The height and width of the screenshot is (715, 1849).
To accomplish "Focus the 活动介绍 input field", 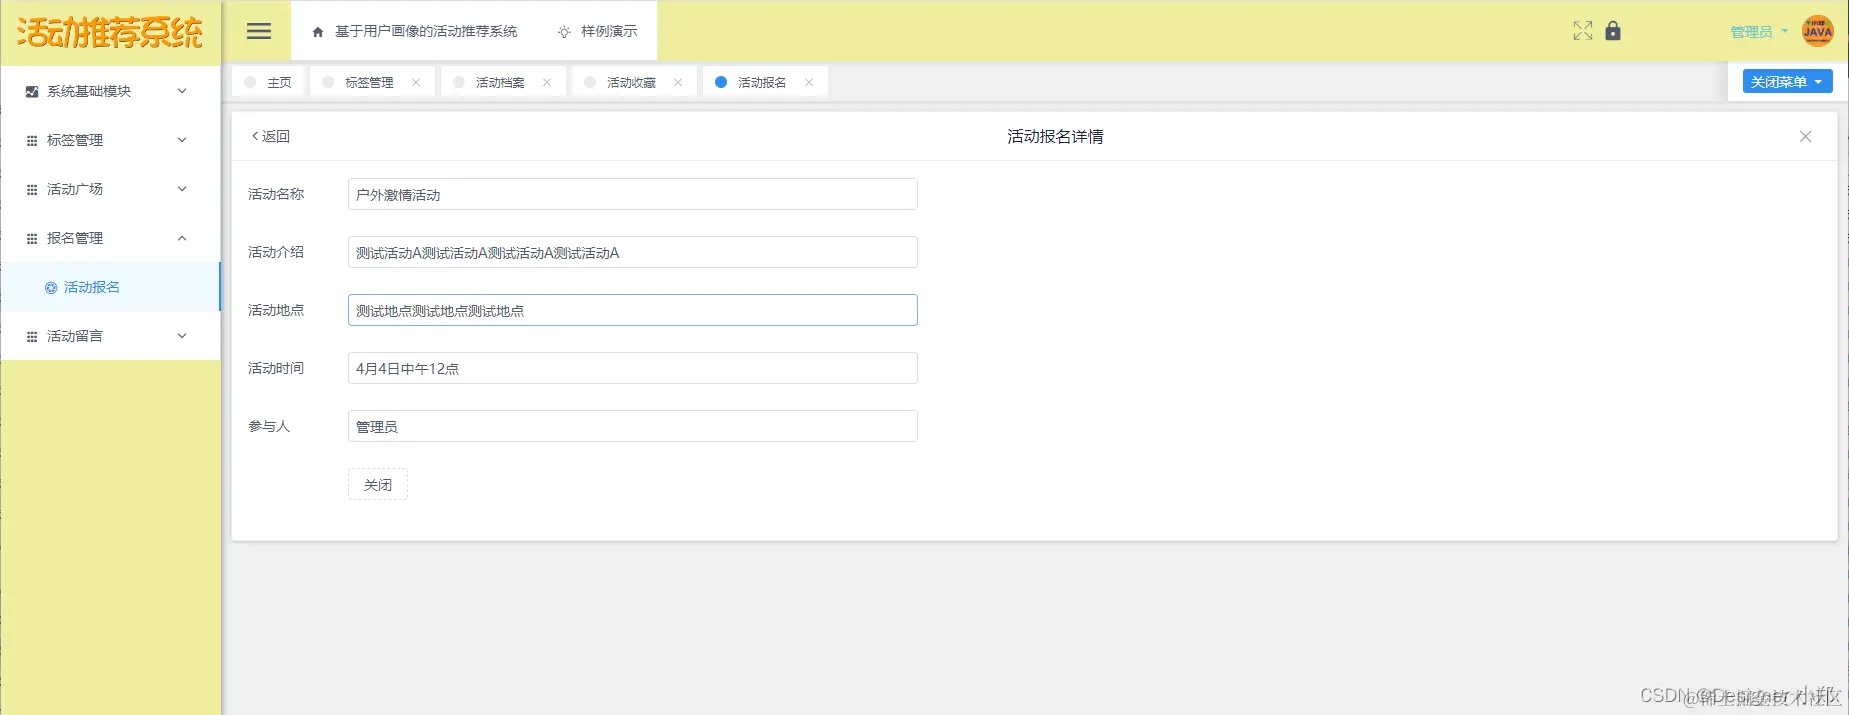I will point(632,252).
